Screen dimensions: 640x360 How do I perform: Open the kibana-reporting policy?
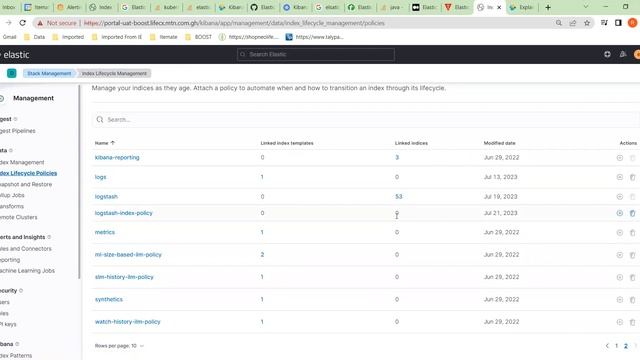pyautogui.click(x=117, y=158)
